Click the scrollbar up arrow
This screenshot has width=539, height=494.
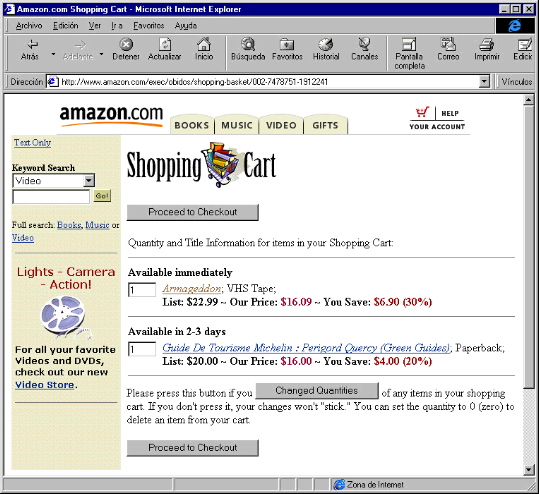(x=528, y=100)
